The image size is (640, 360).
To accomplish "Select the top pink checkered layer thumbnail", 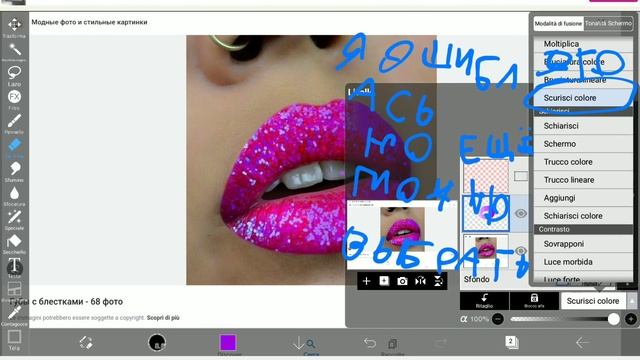I will [486, 176].
